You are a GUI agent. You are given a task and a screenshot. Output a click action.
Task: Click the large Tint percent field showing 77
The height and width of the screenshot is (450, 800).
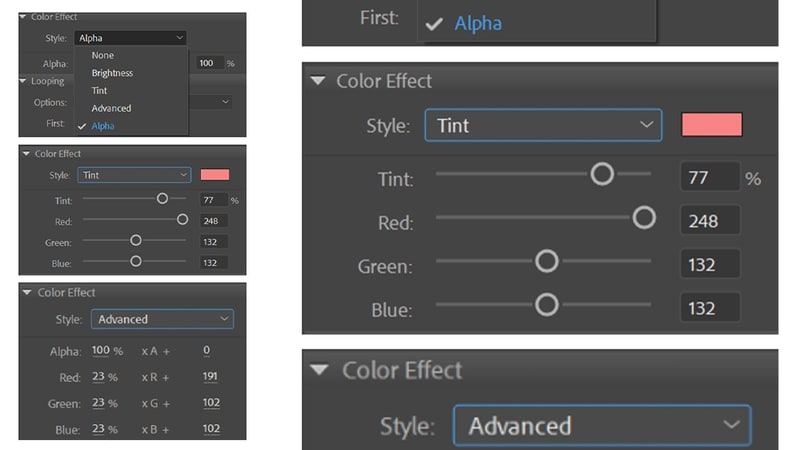coord(710,178)
